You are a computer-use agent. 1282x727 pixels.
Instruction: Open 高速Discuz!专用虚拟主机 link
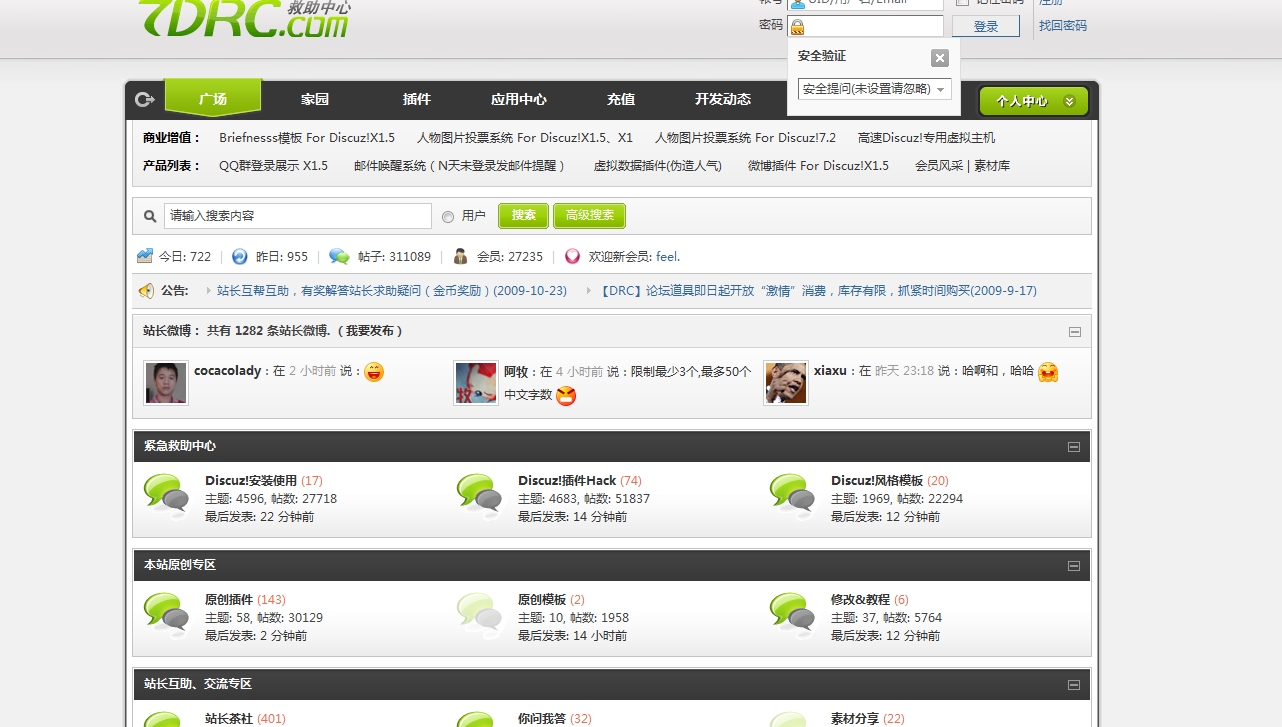tap(927, 138)
